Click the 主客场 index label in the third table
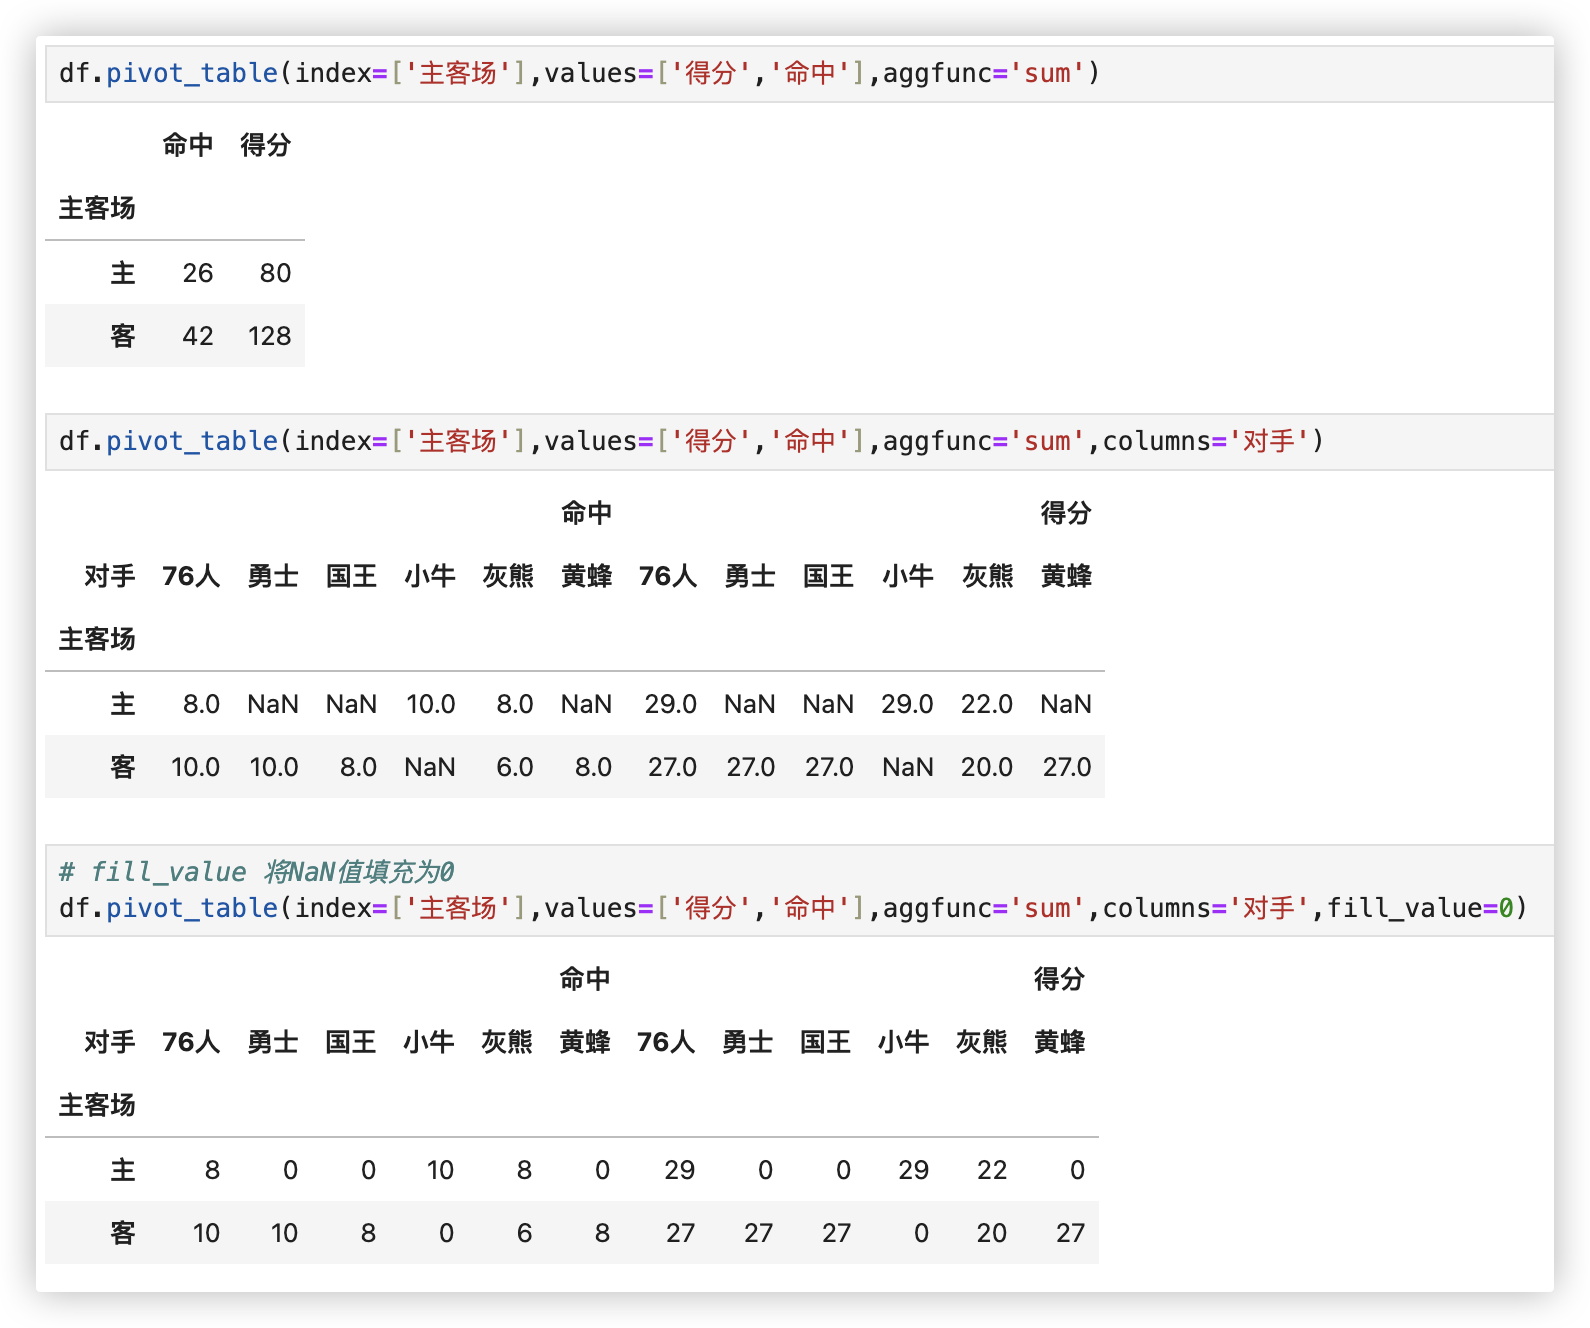 coord(96,1105)
